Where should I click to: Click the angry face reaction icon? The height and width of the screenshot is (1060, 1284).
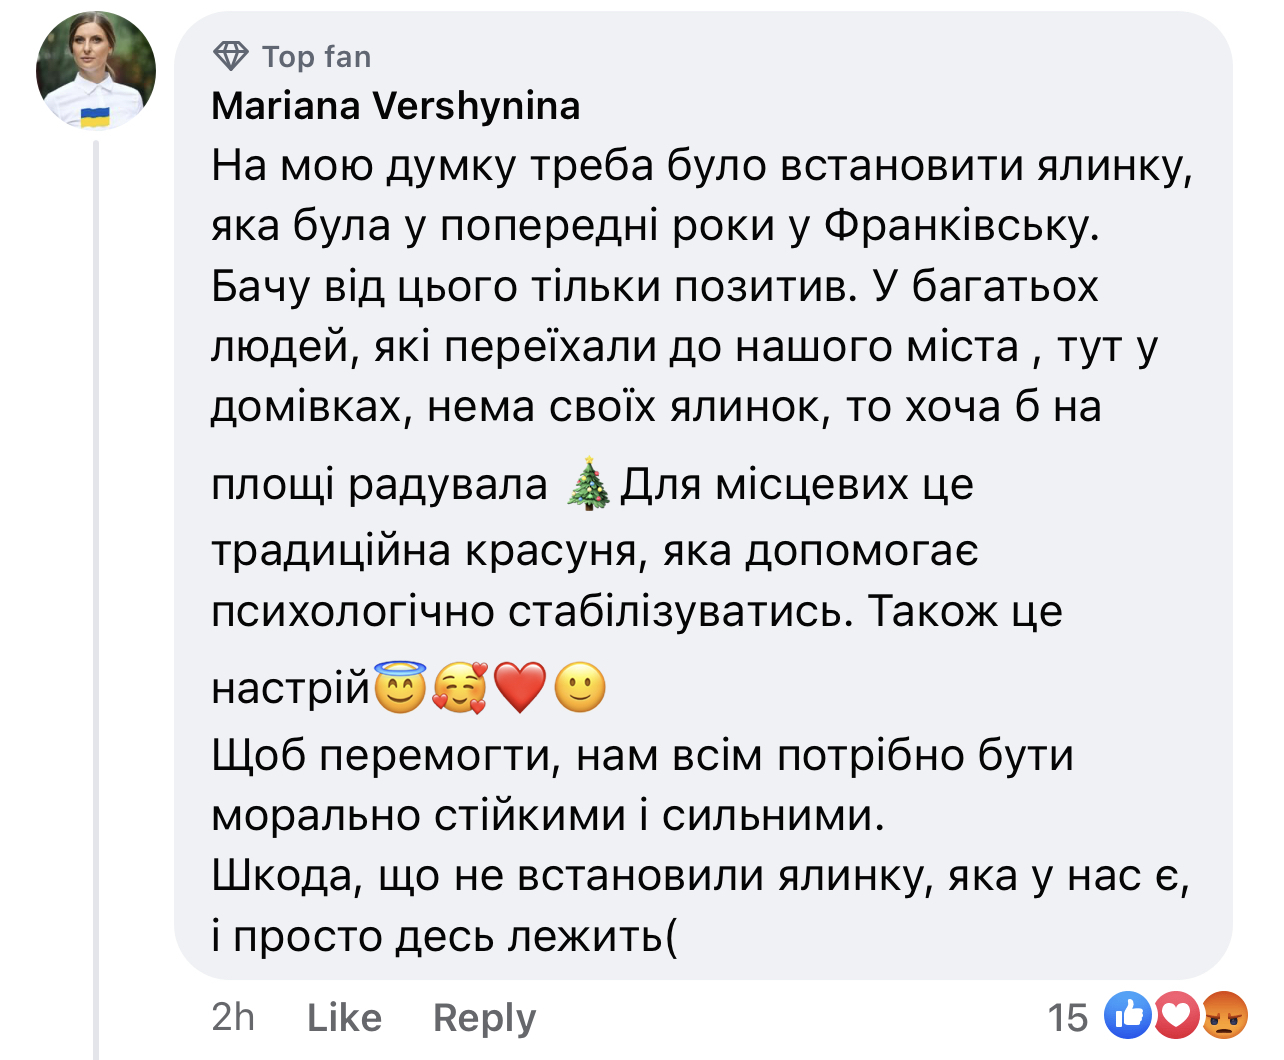(1224, 1016)
